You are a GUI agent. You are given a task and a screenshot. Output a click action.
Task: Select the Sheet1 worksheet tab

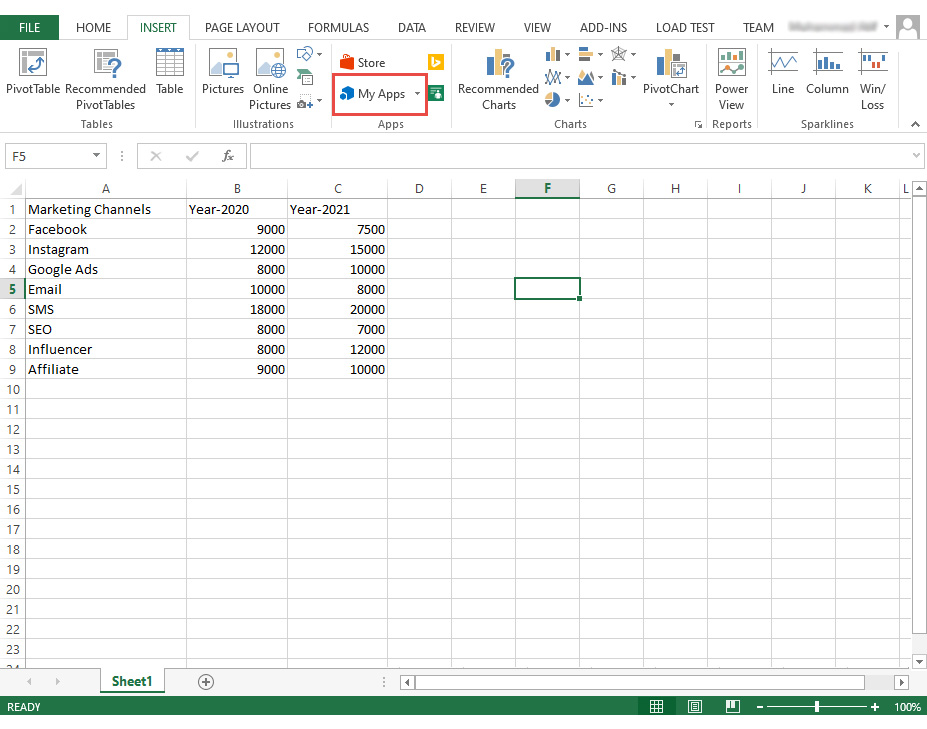click(x=131, y=681)
